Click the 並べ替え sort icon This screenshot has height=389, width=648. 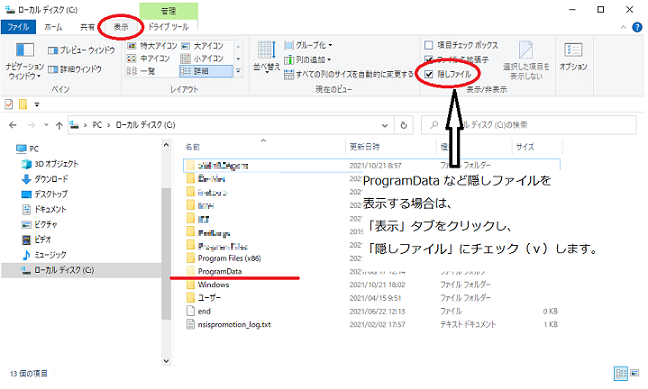(x=267, y=57)
